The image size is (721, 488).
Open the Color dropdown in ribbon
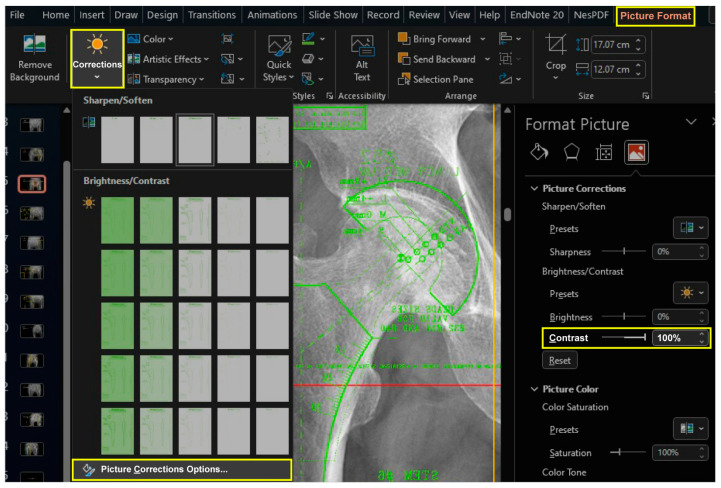pyautogui.click(x=151, y=39)
